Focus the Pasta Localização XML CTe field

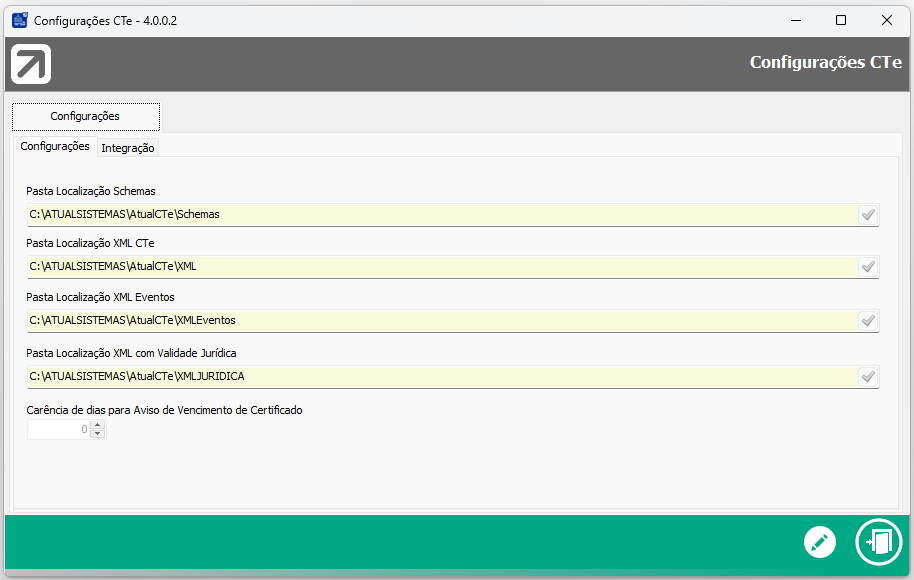coord(440,267)
